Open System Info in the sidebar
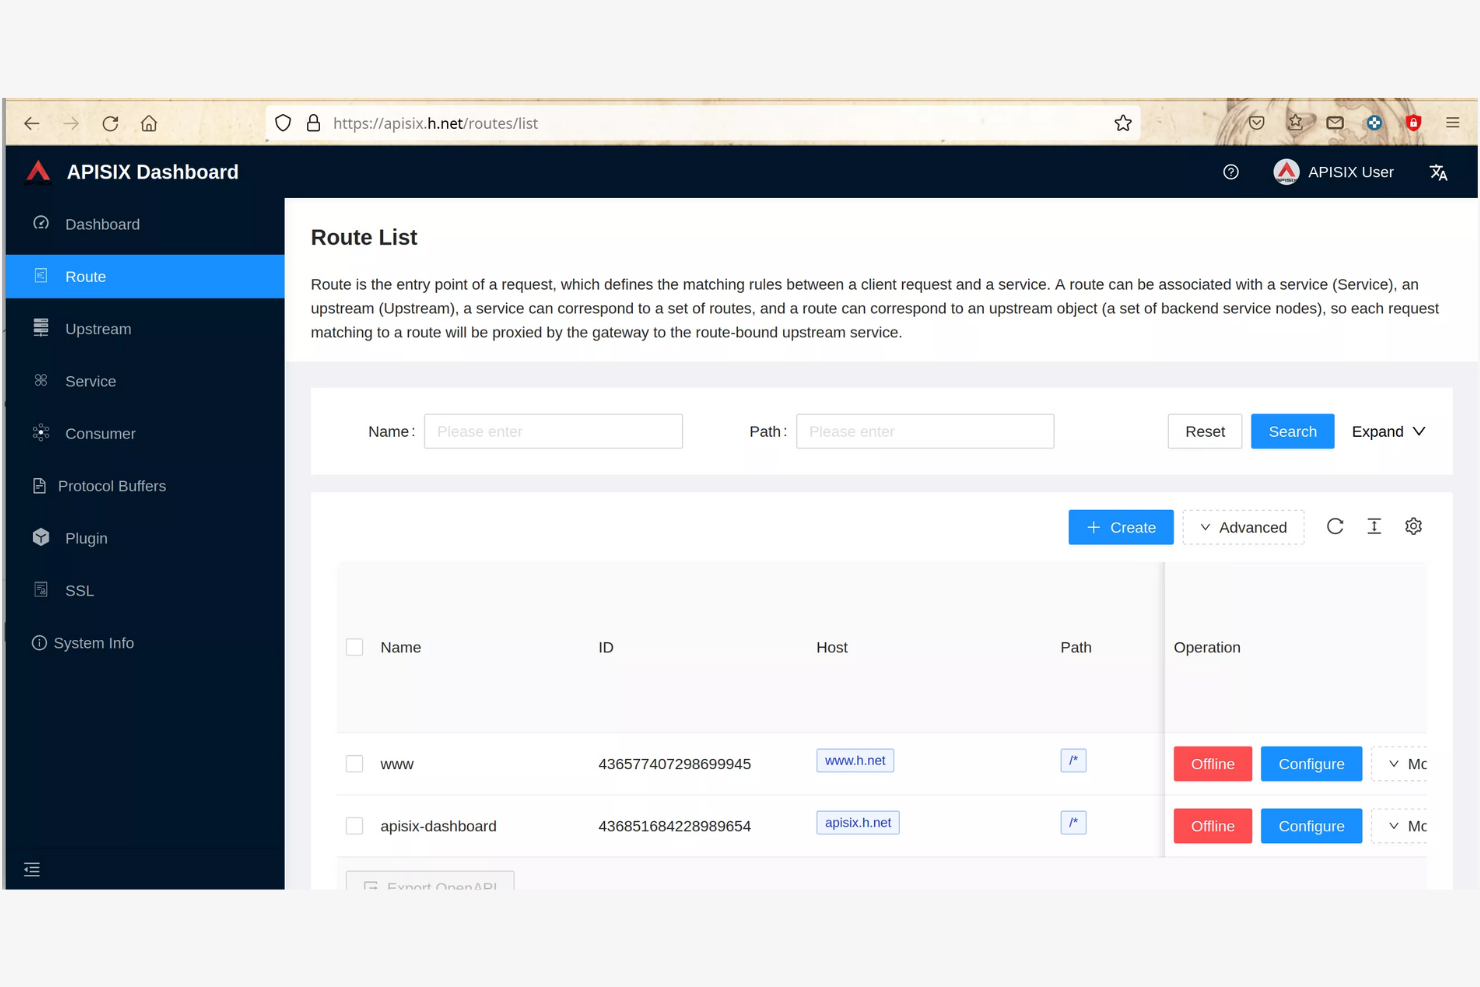The width and height of the screenshot is (1480, 987). pos(145,643)
